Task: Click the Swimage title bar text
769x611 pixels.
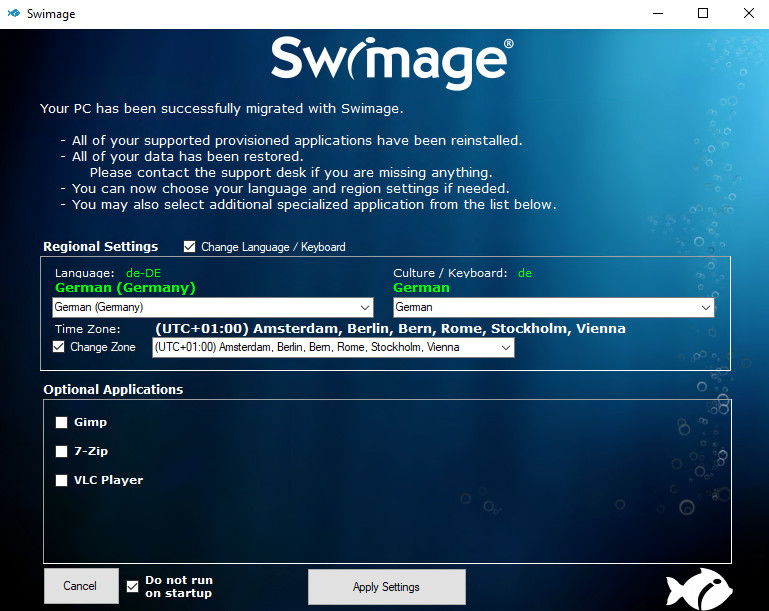Action: tap(51, 14)
